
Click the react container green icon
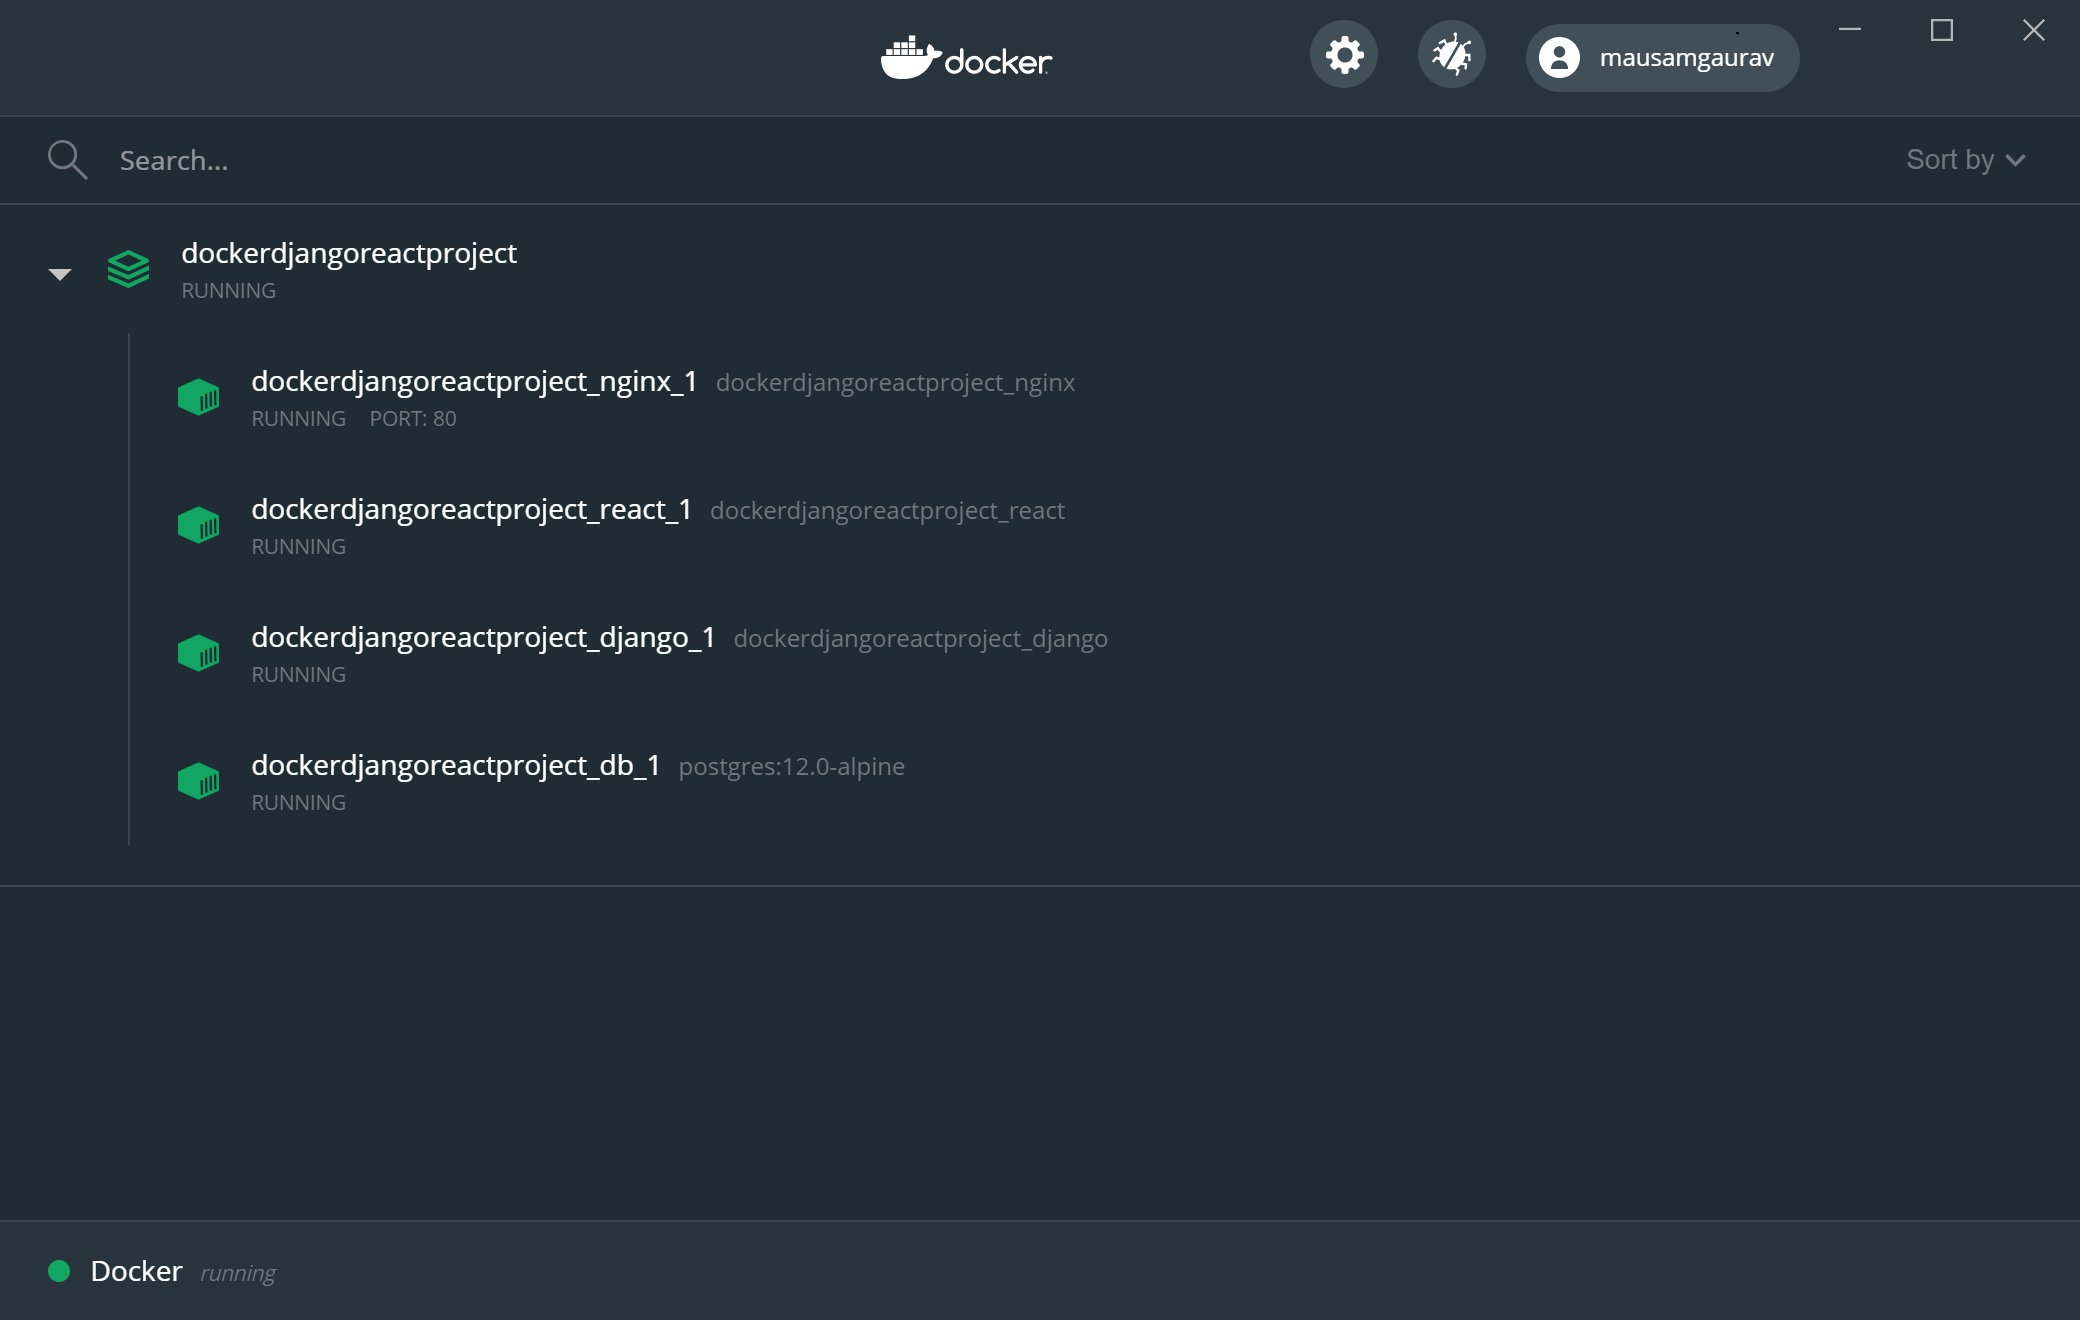click(x=198, y=525)
